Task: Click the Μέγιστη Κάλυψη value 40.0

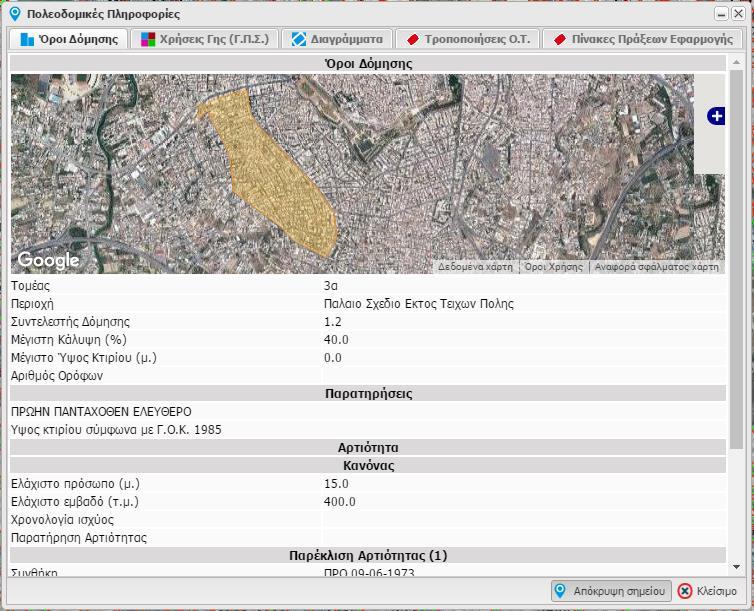Action: tap(336, 340)
